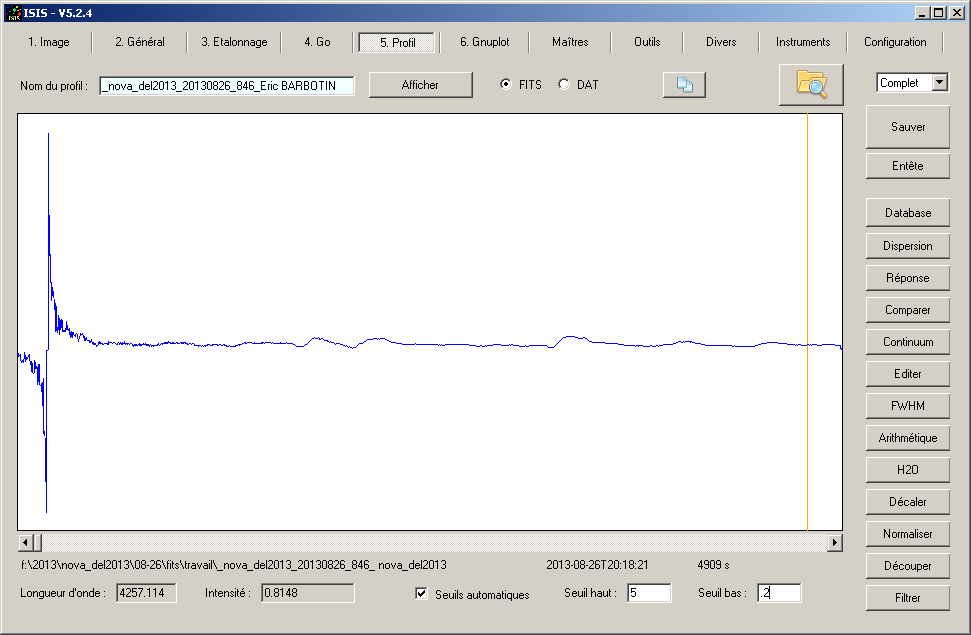Expand the Complet dropdown list
The width and height of the screenshot is (971, 635).
pyautogui.click(x=939, y=83)
